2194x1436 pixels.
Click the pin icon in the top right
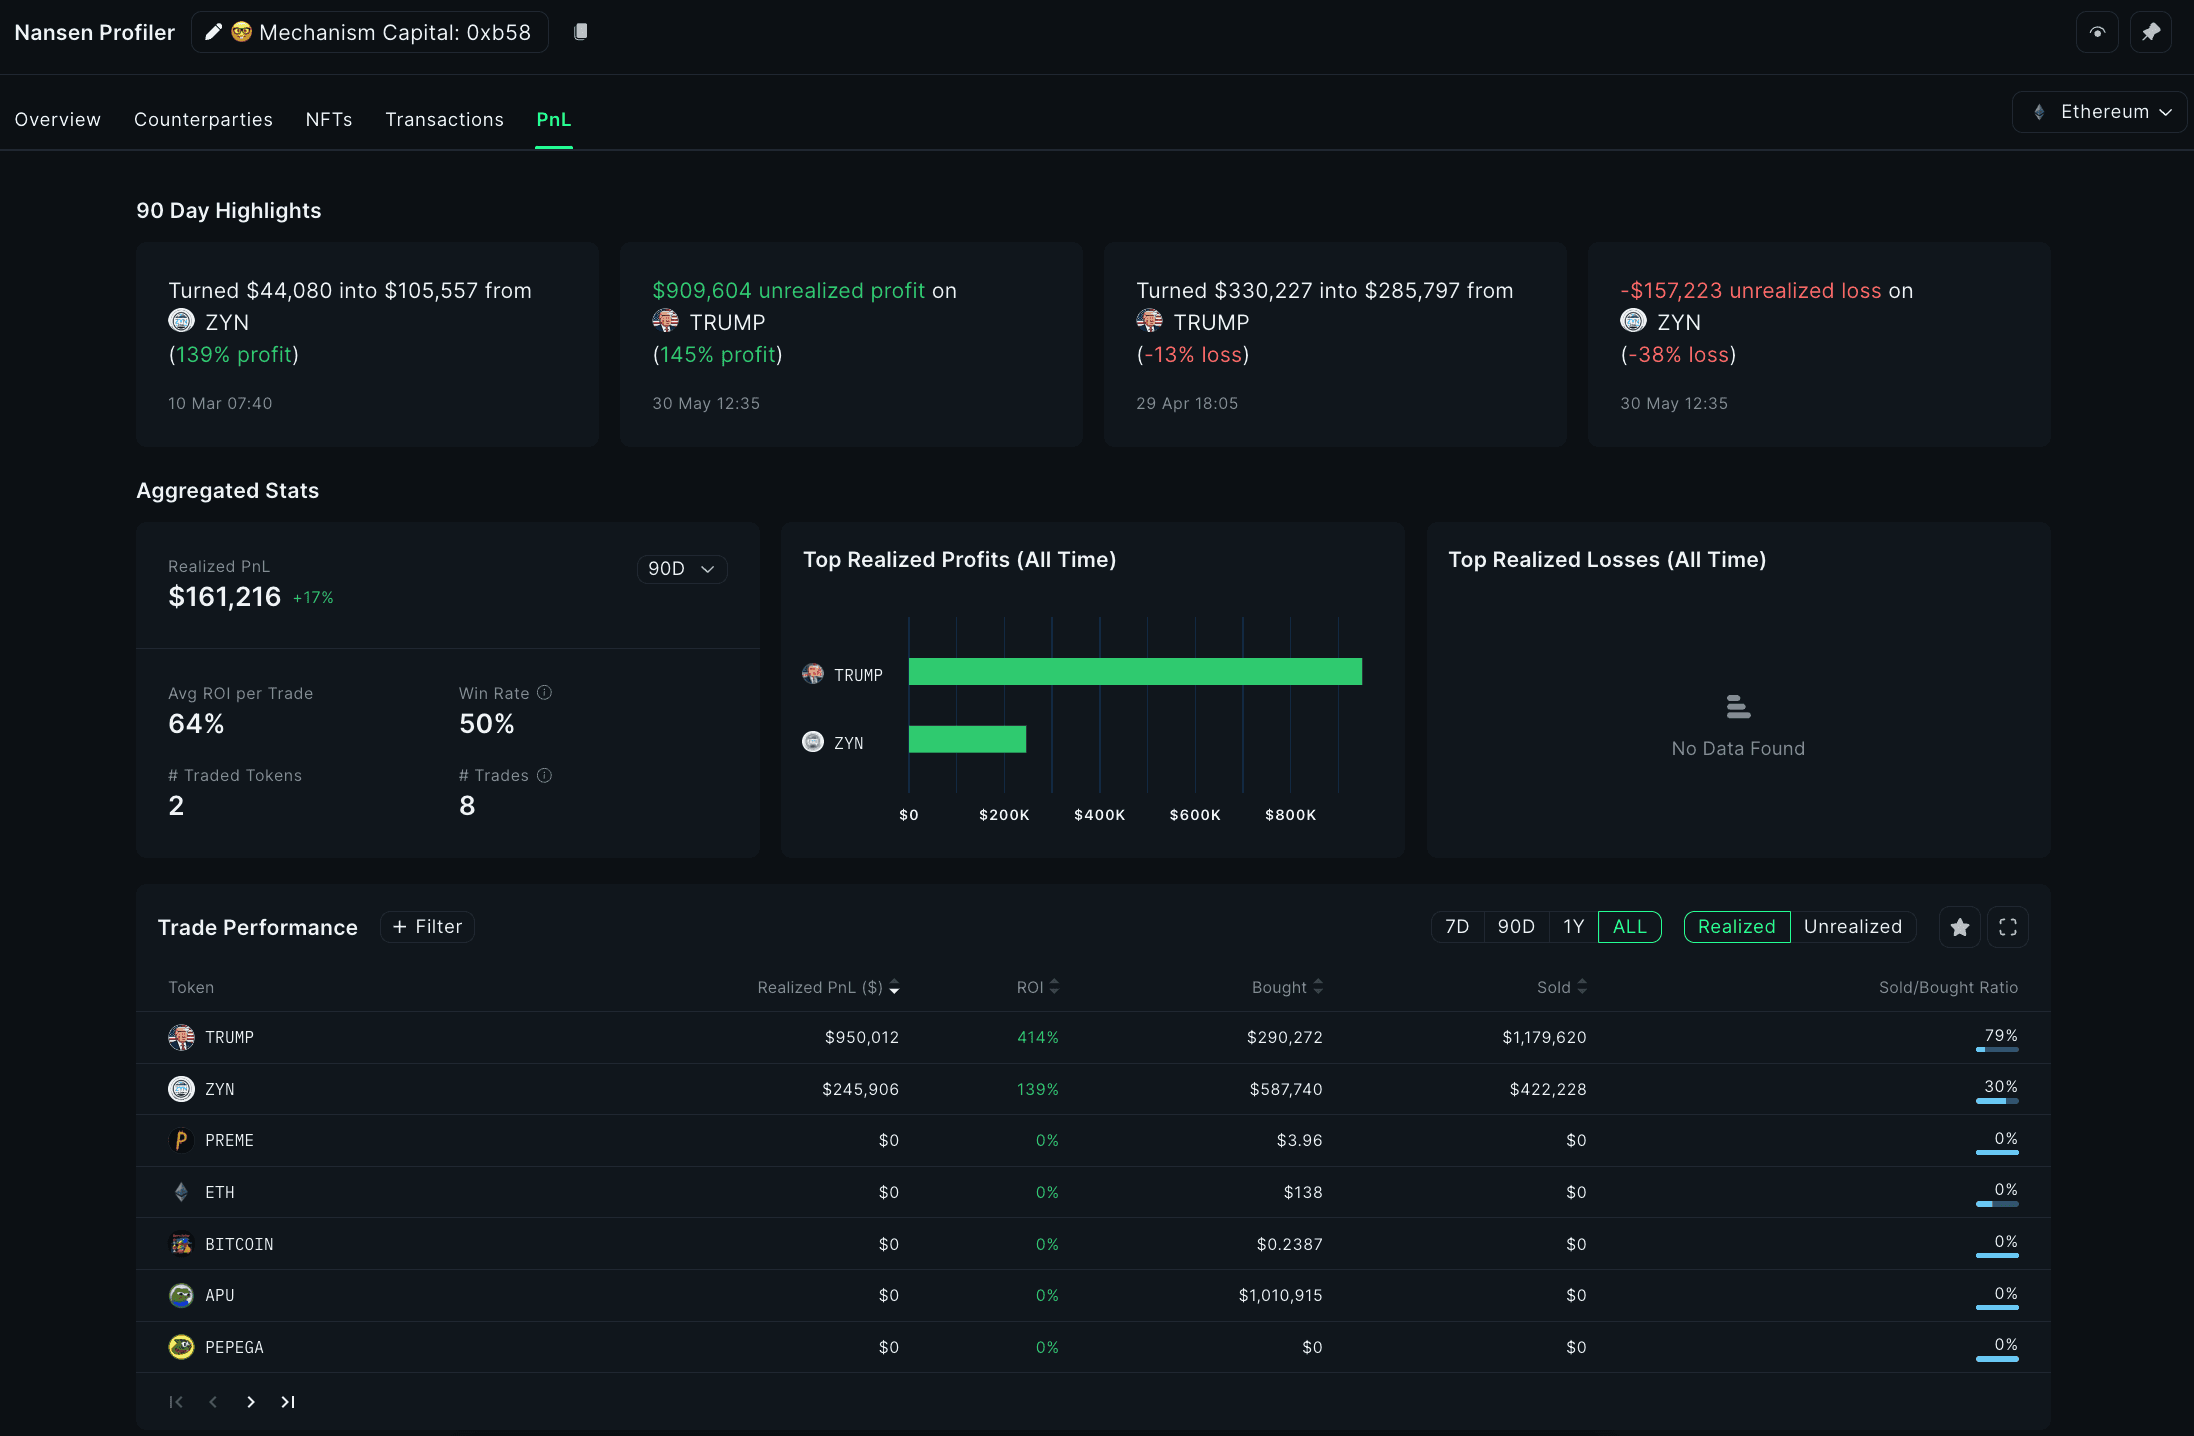click(2150, 32)
